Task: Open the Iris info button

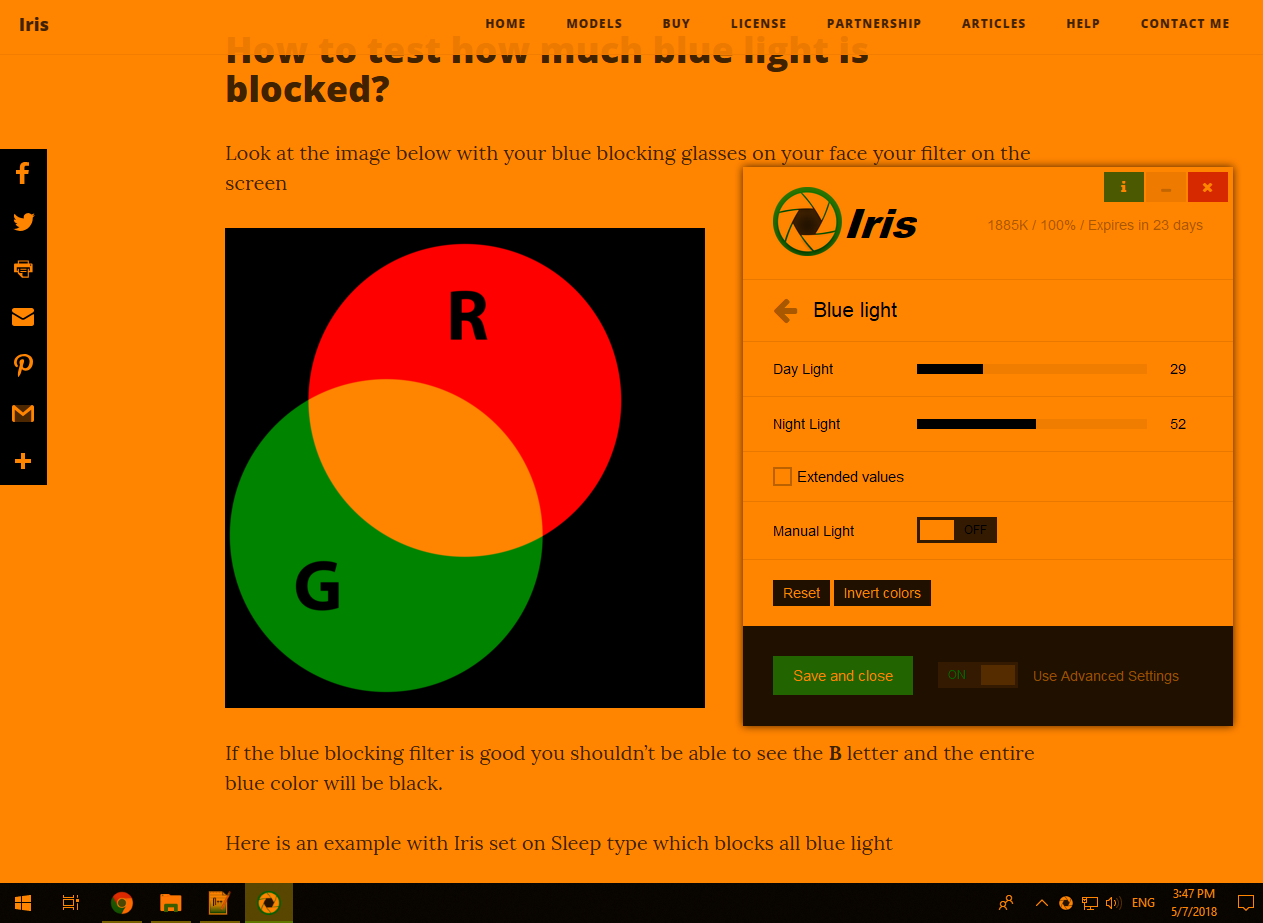Action: [x=1124, y=187]
